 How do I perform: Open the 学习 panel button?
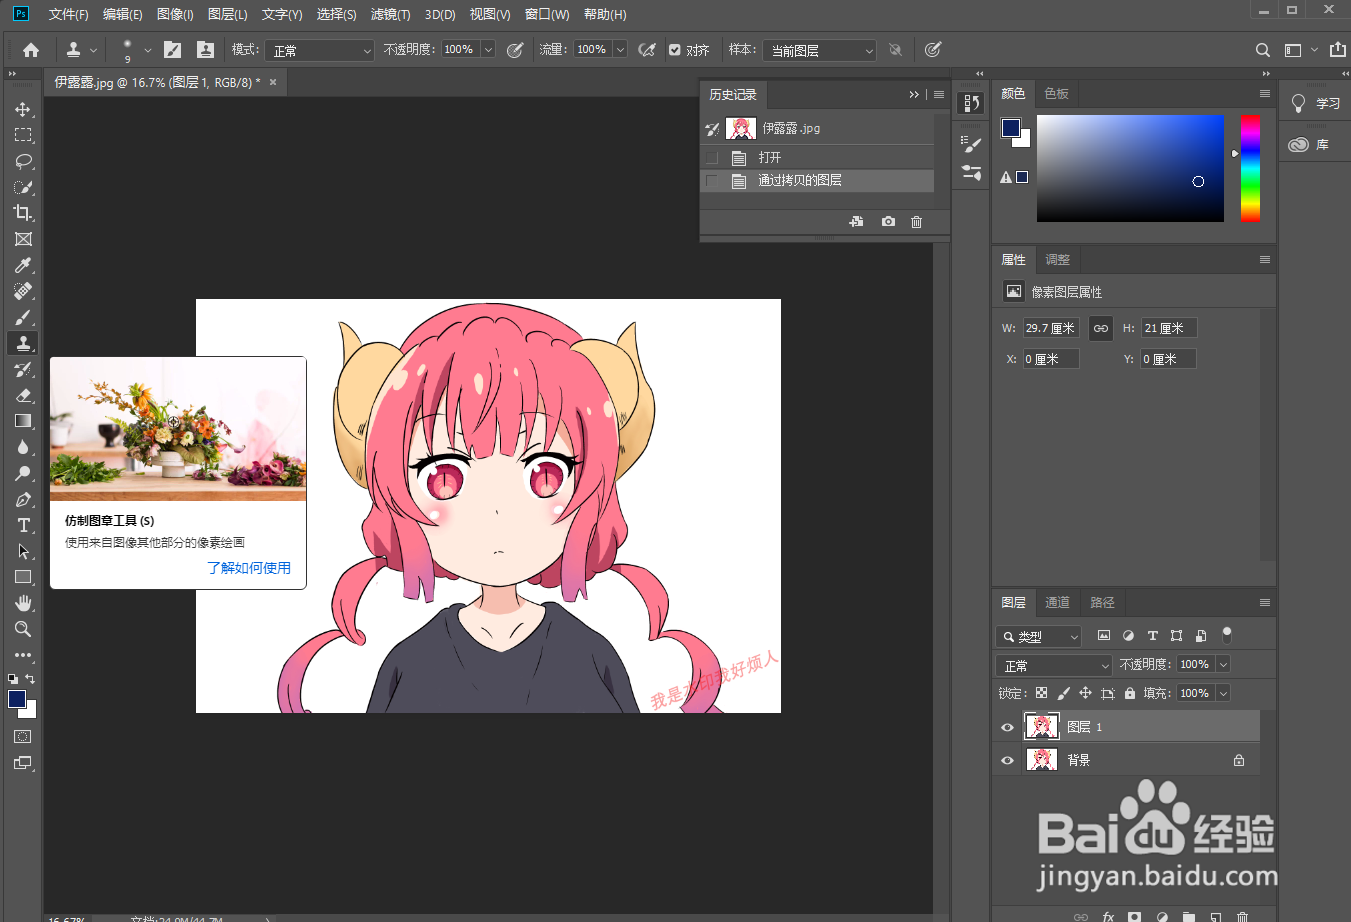point(1314,103)
